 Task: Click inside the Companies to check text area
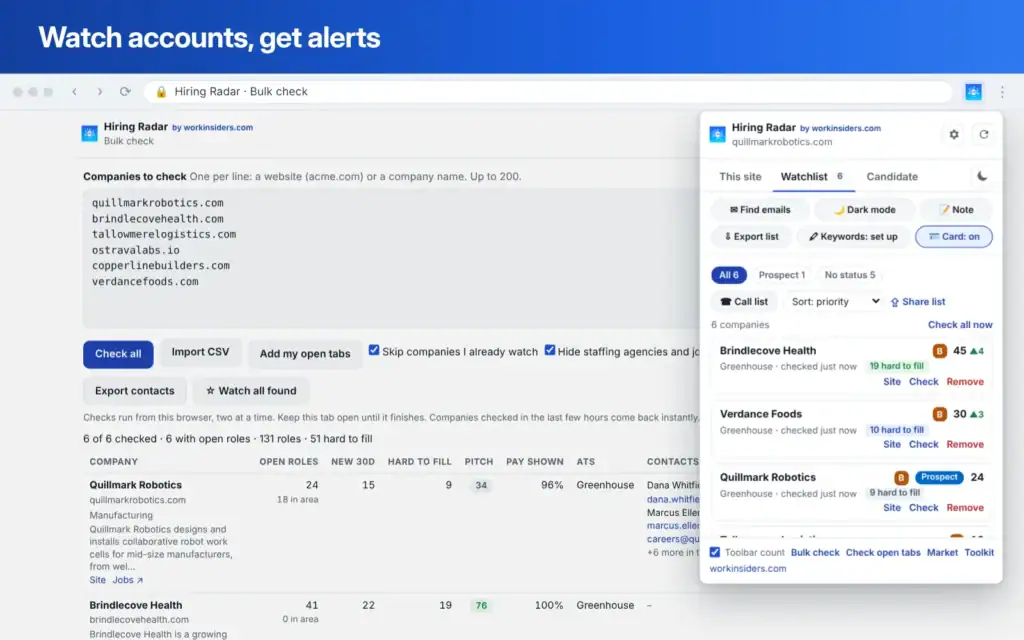[x=391, y=259]
